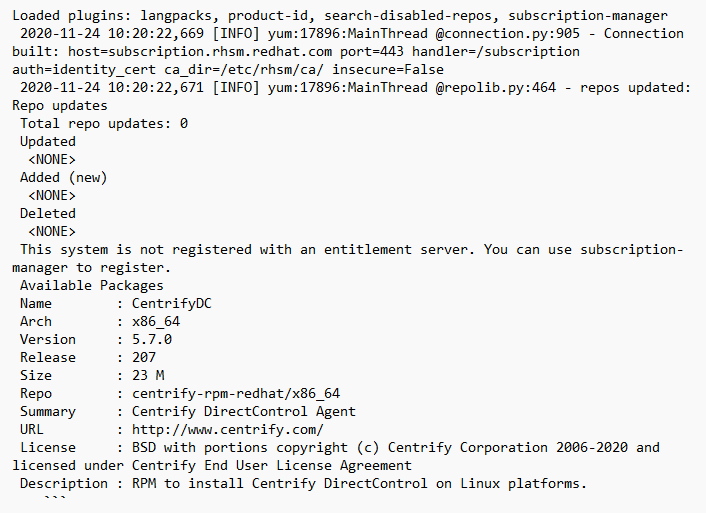
Task: Click the 'Loaded plugins' first line
Action: [x=340, y=16]
